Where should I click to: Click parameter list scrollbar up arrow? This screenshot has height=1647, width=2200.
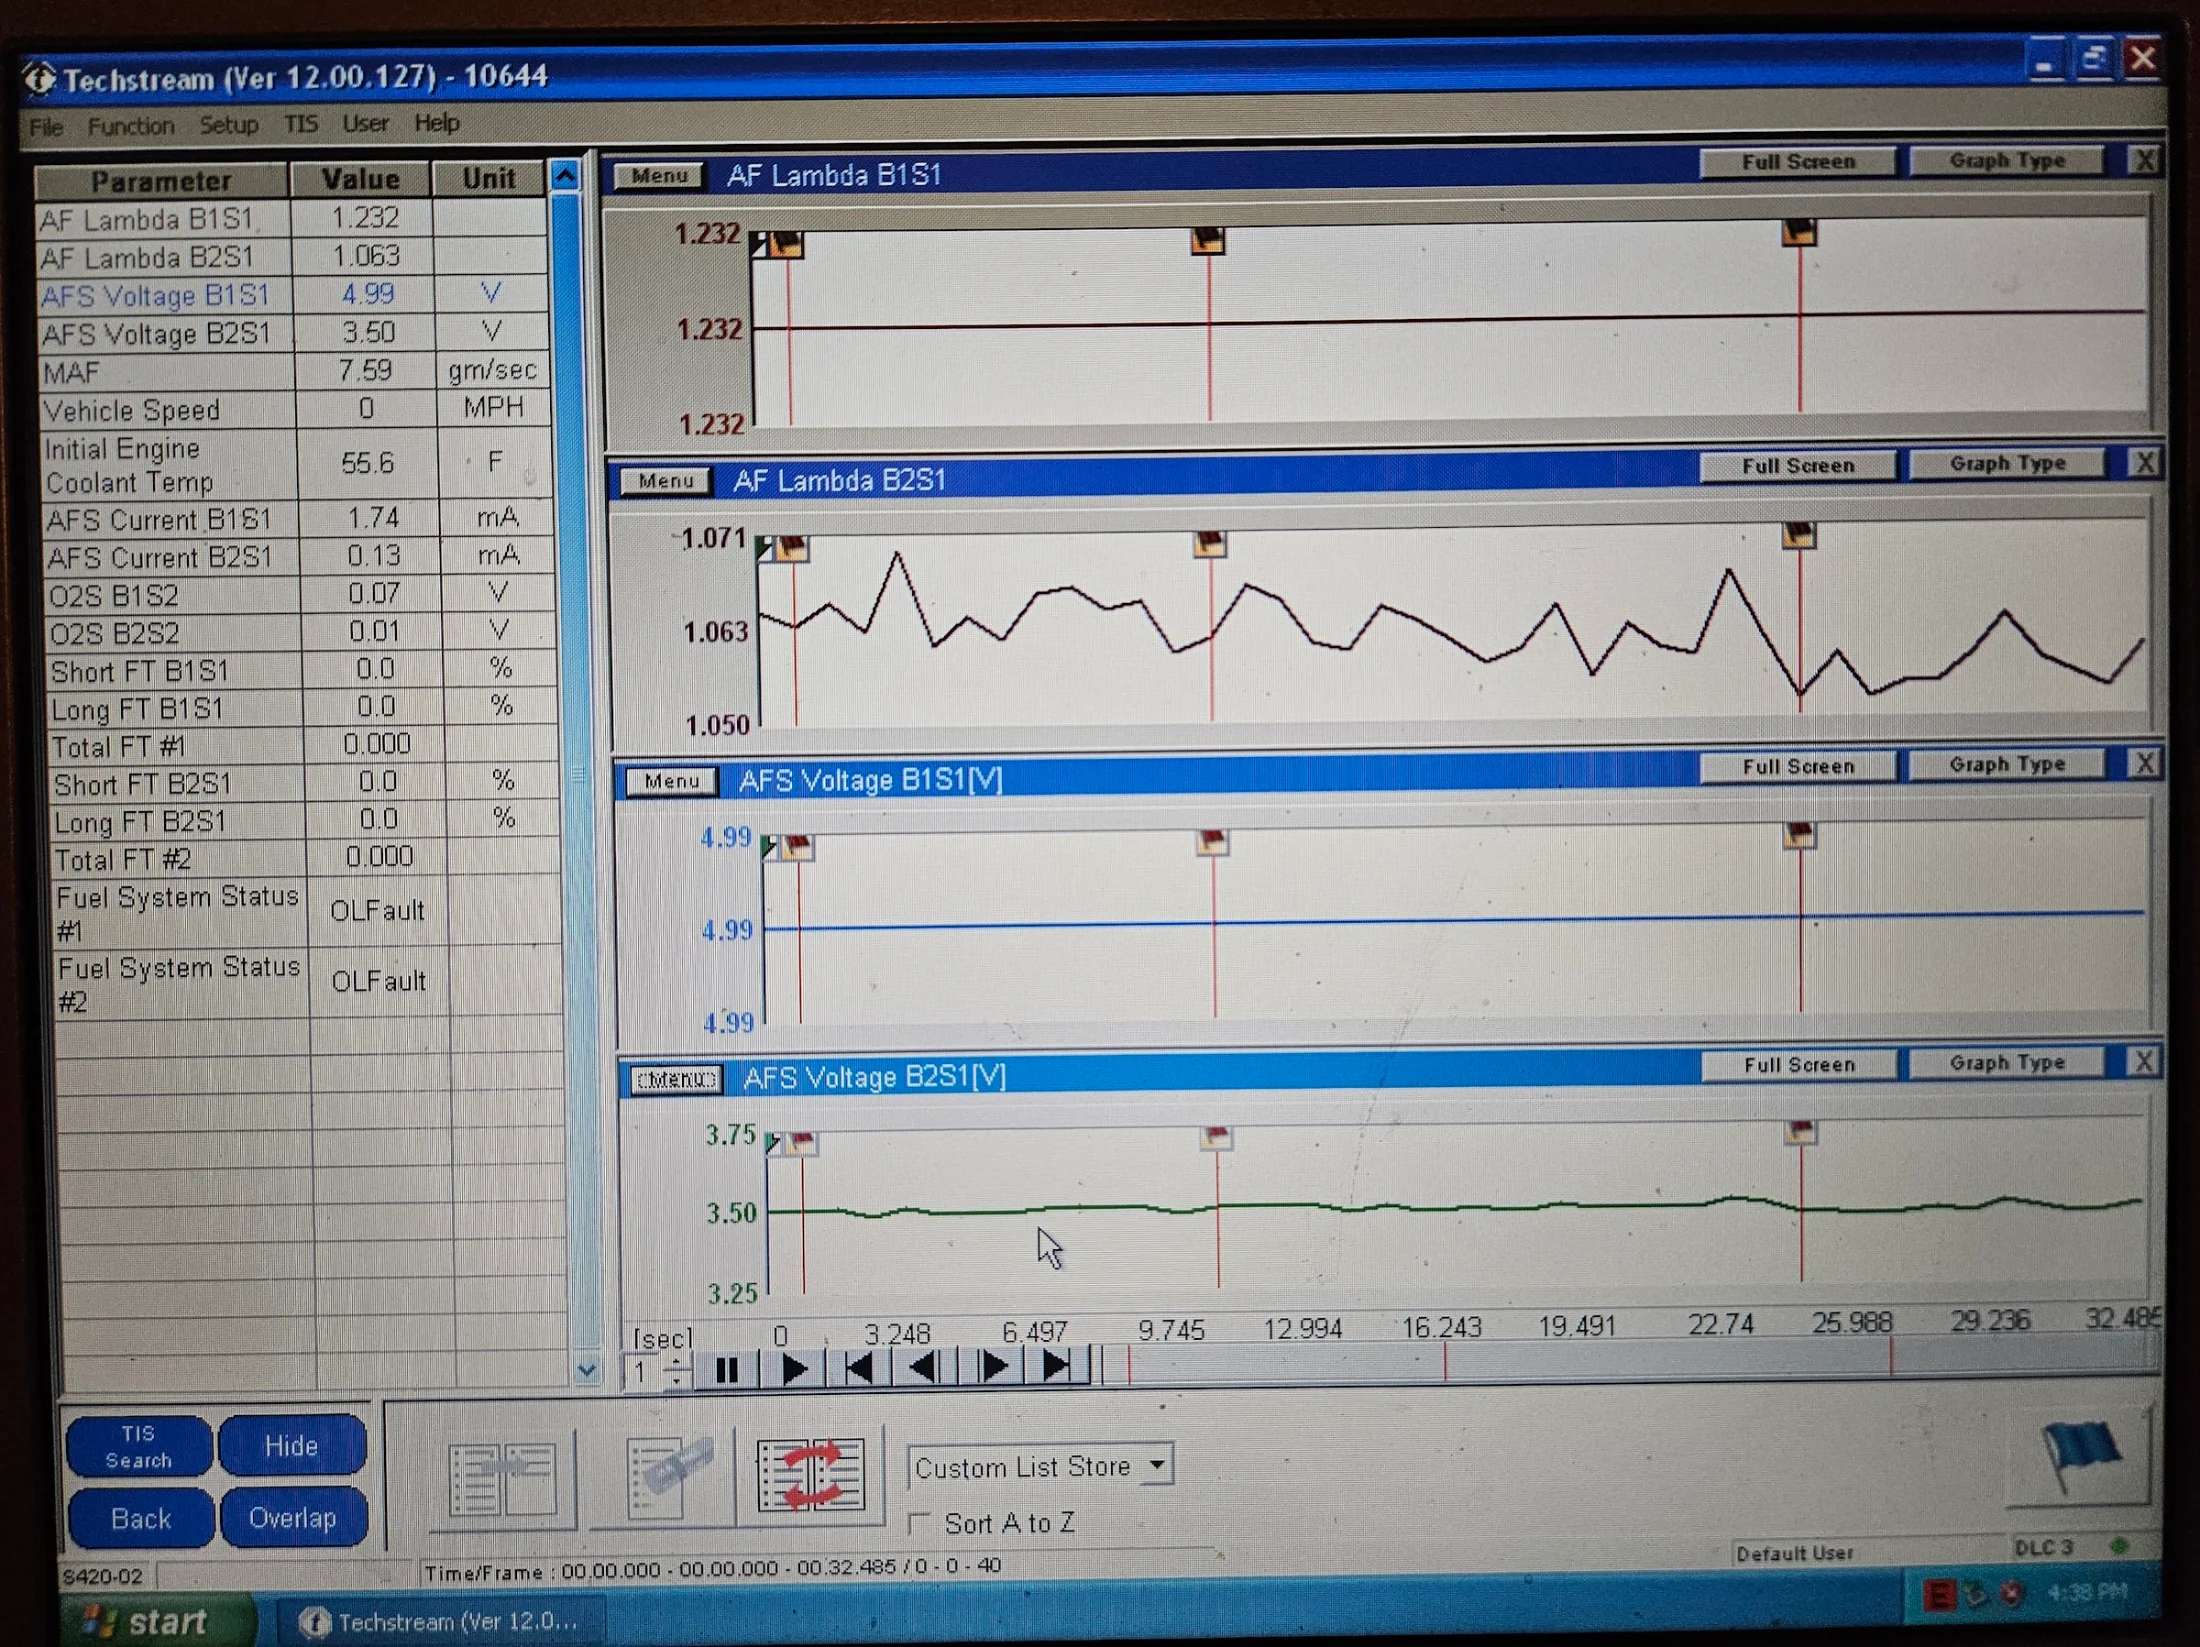(565, 177)
